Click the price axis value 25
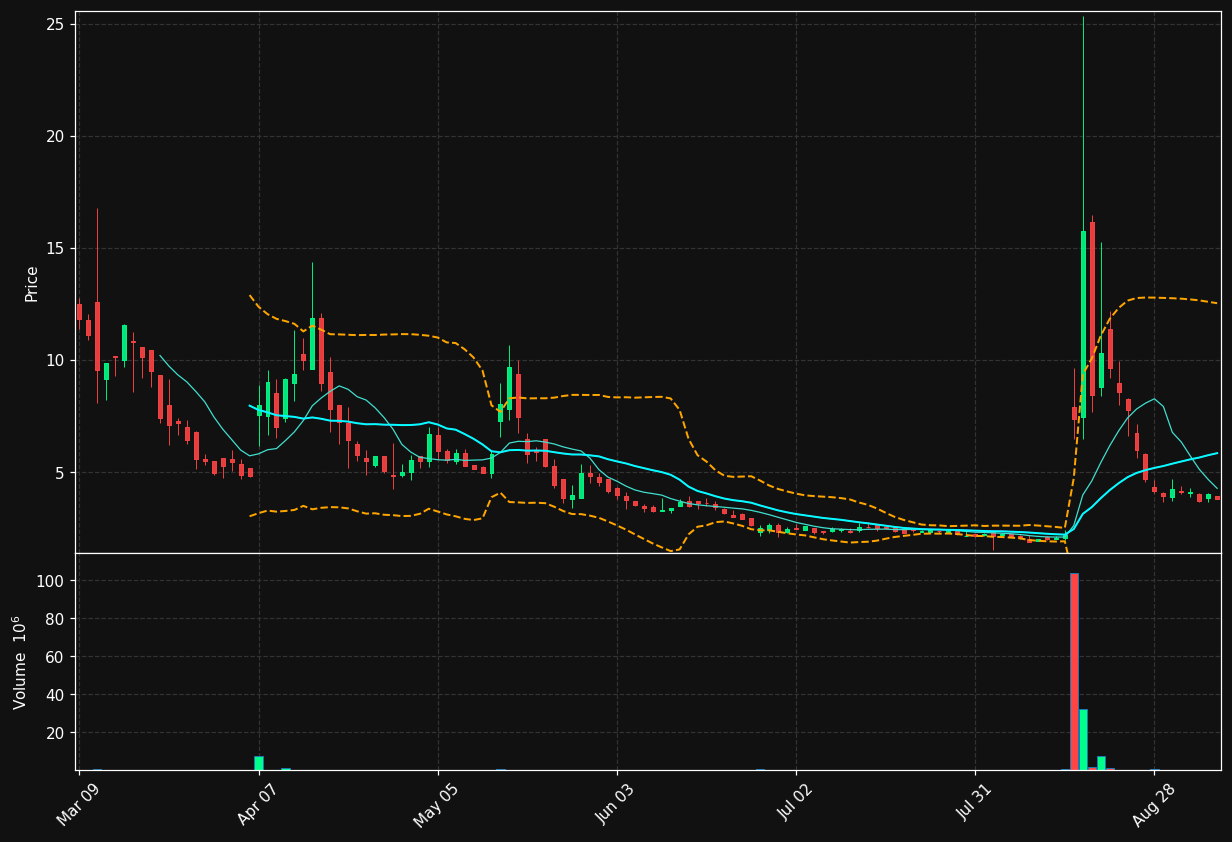Screen dimensions: 1232x842 tap(56, 24)
